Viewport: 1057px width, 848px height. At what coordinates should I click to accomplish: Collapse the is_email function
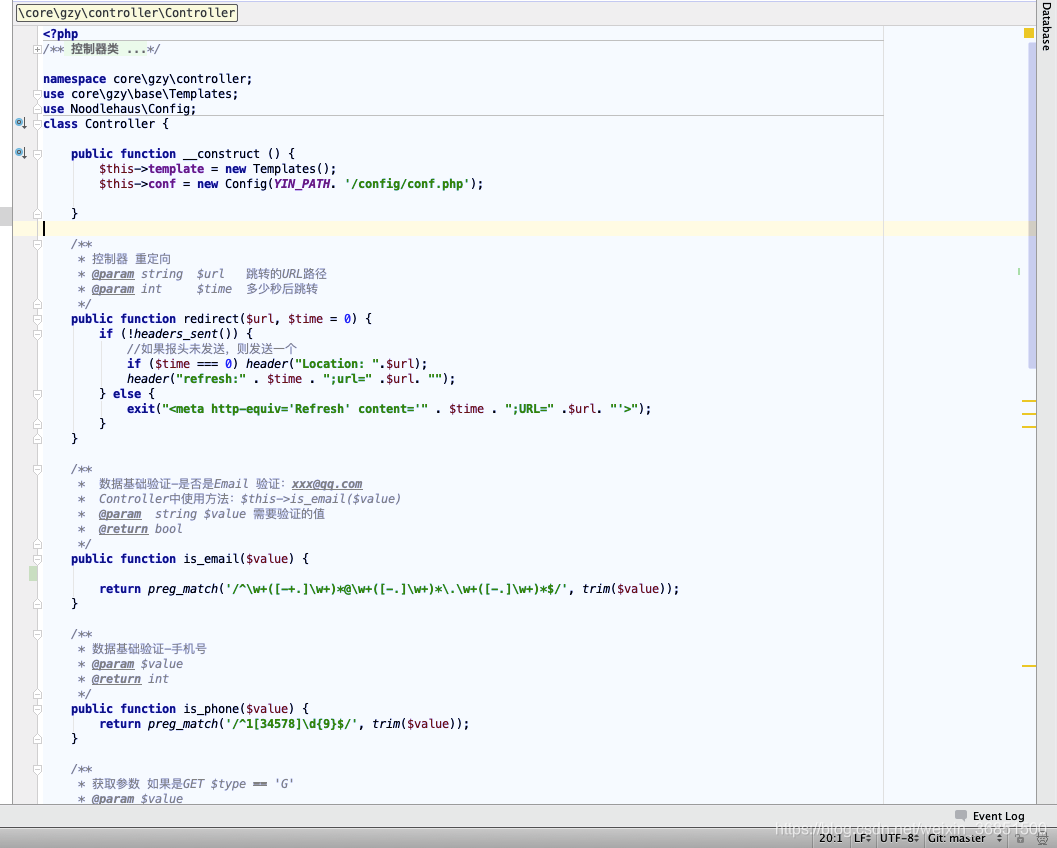pyautogui.click(x=38, y=559)
